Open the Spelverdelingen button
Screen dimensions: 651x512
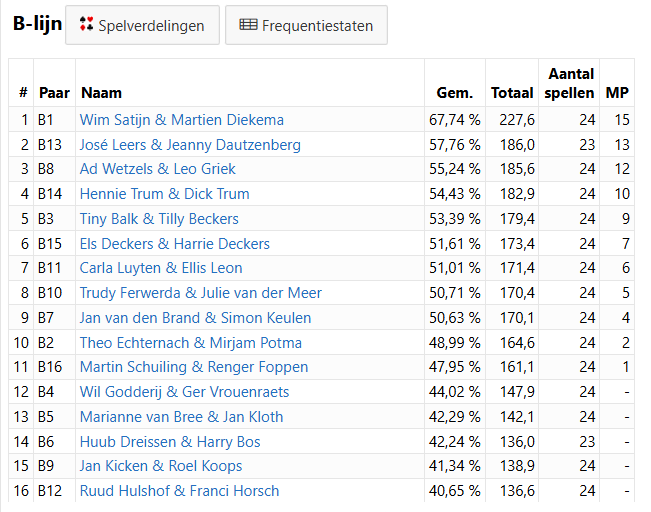[x=141, y=25]
